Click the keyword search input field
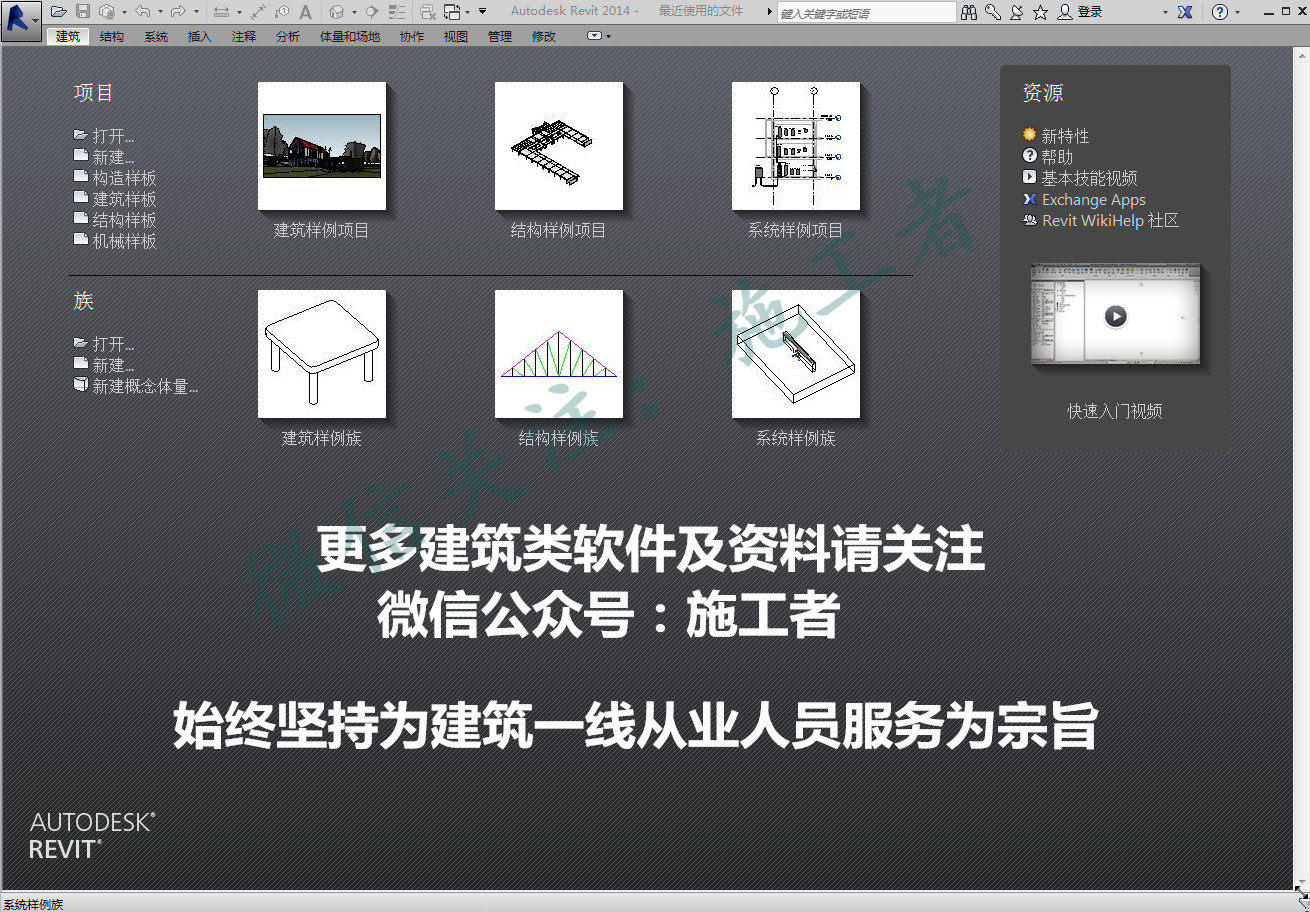The image size is (1310, 912). [x=866, y=13]
